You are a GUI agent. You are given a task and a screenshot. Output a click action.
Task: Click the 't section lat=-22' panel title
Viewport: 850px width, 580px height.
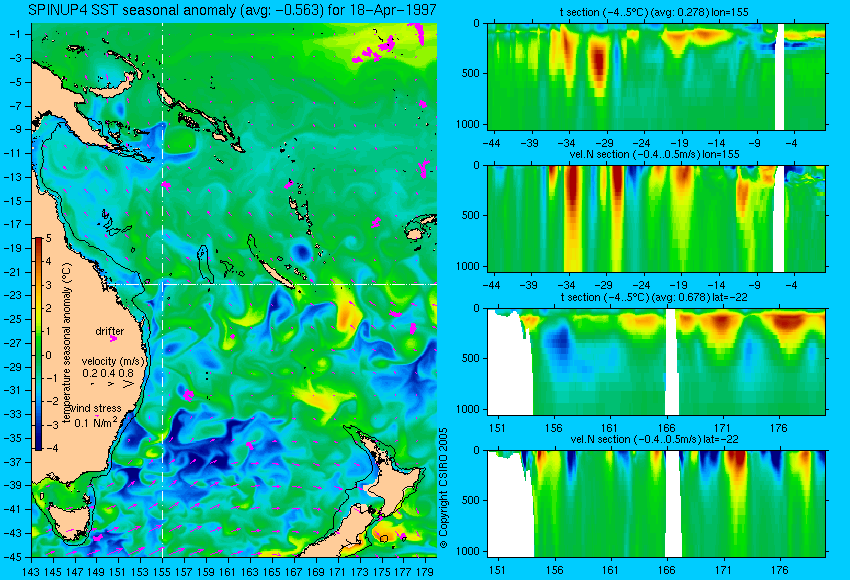655,297
